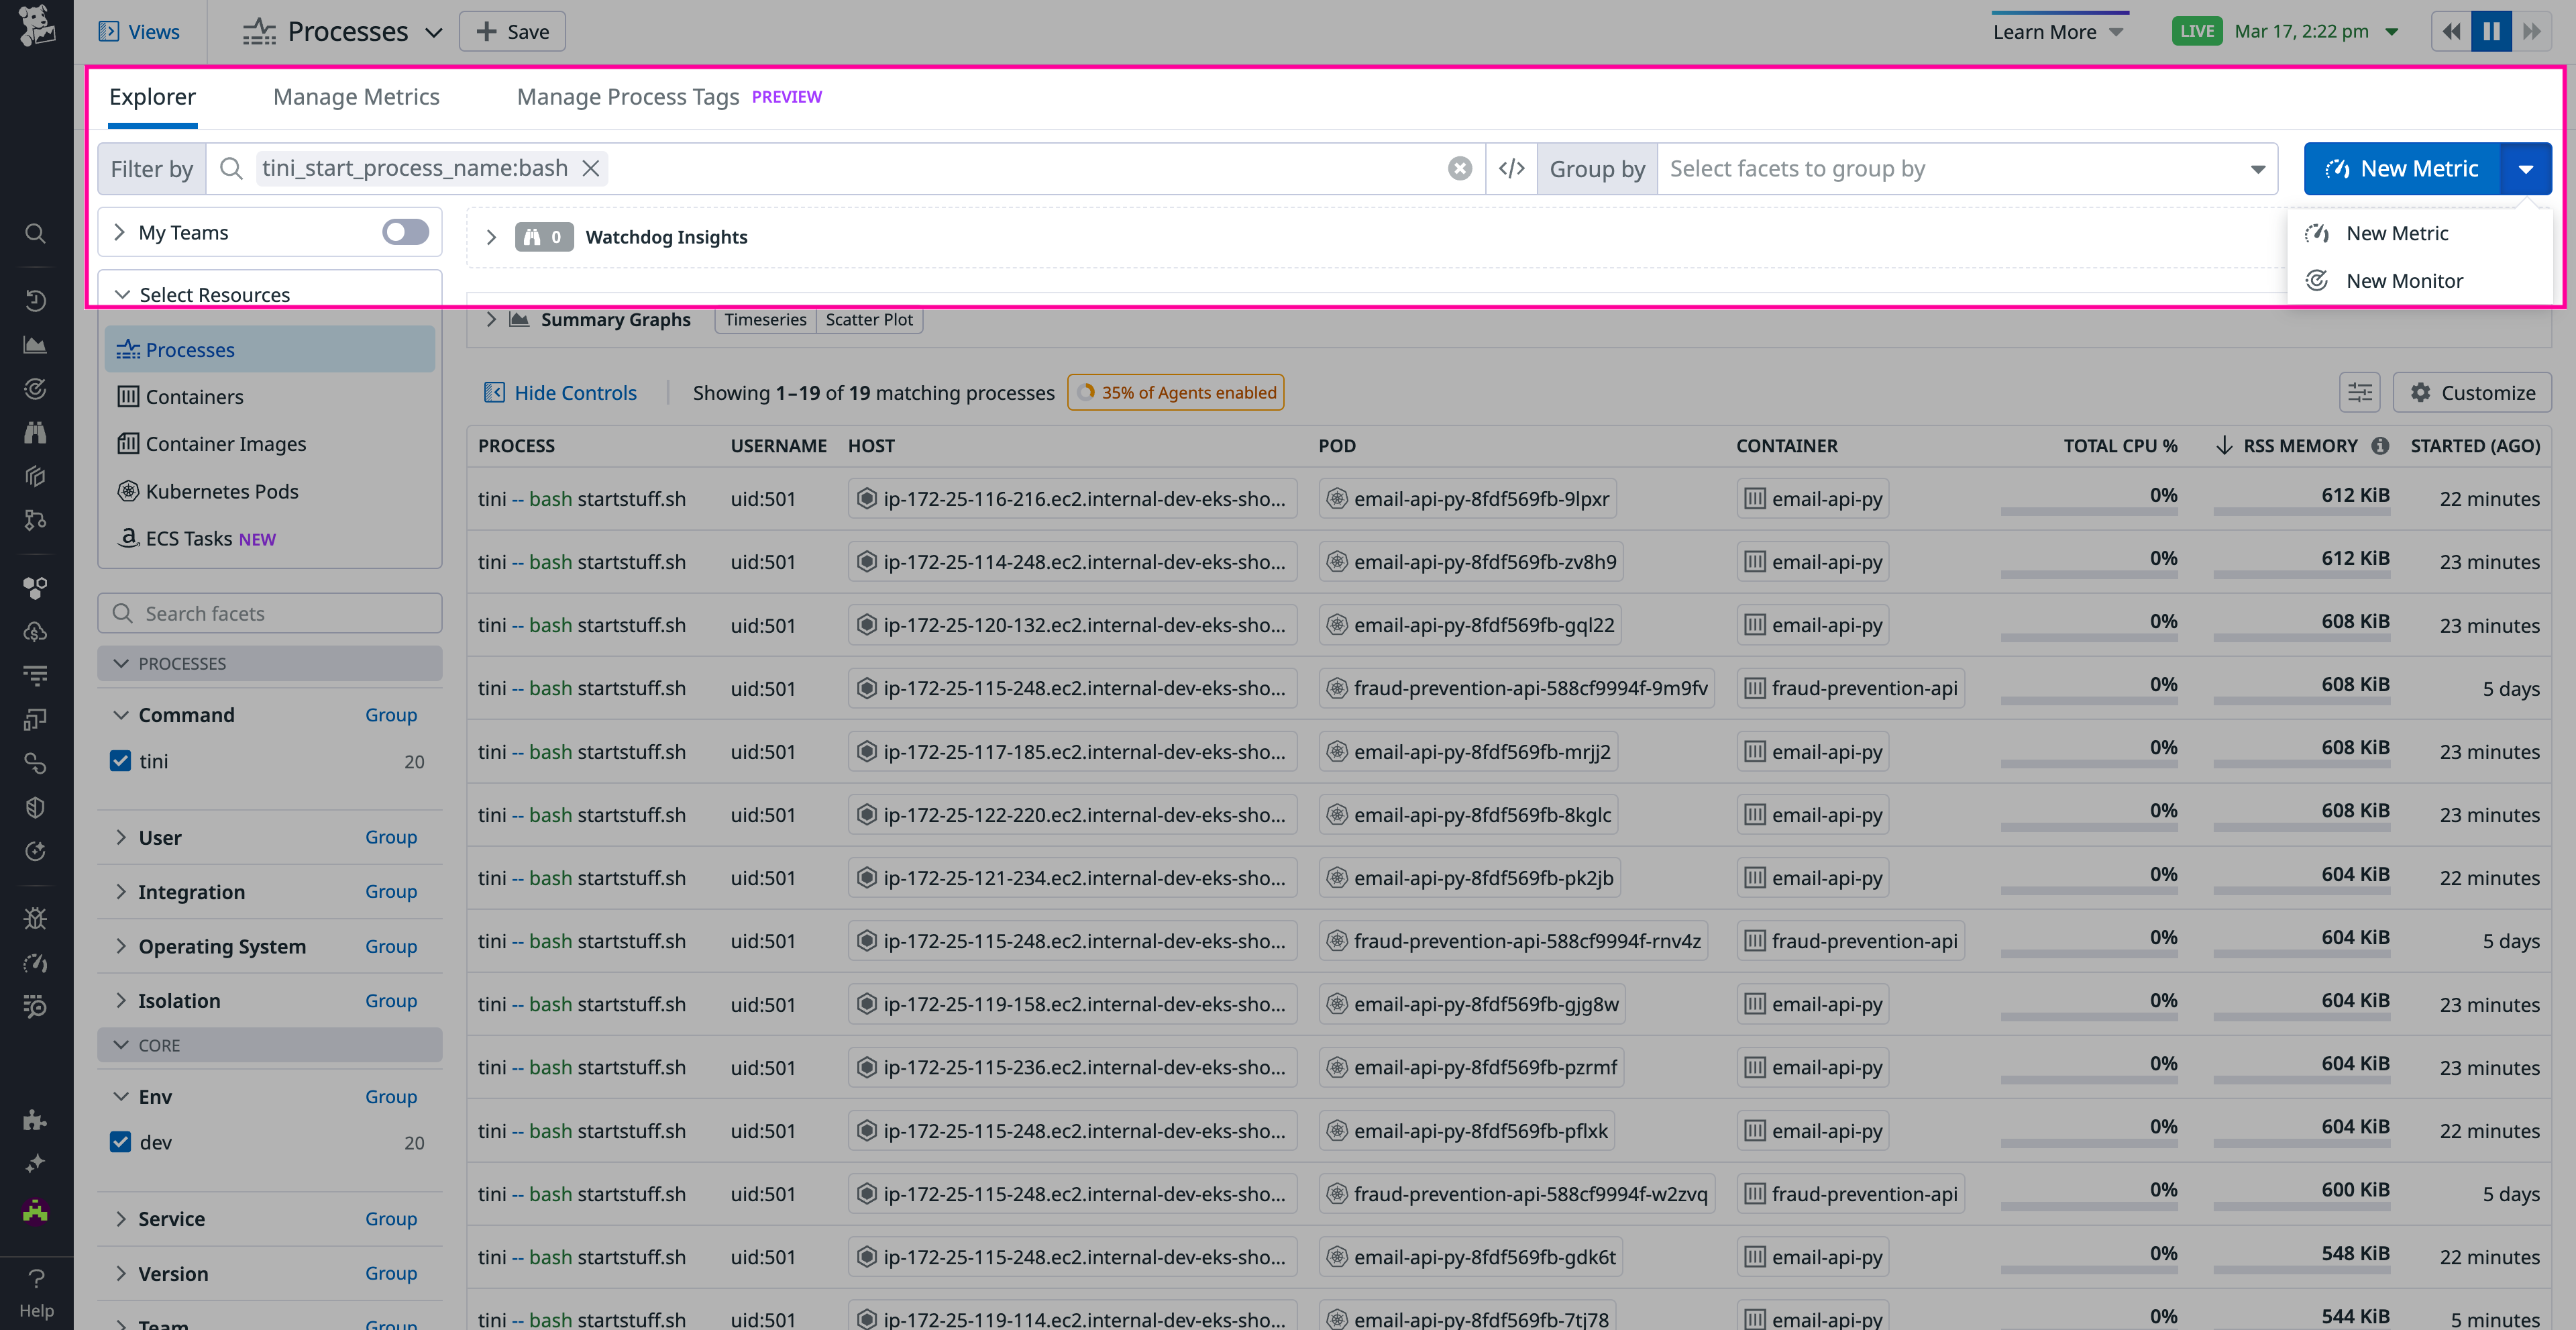Uncheck dev under the Env facet
2576x1330 pixels.
click(x=121, y=1142)
